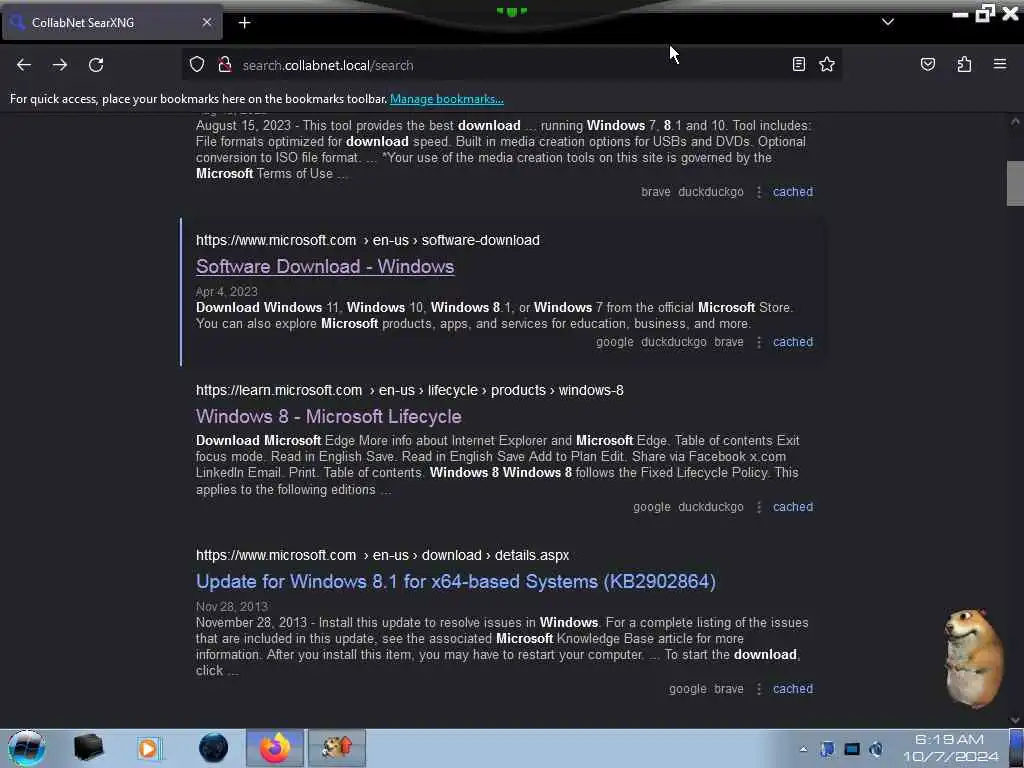Image resolution: width=1024 pixels, height=768 pixels.
Task: Show hidden system tray icons arrow
Action: pos(803,749)
